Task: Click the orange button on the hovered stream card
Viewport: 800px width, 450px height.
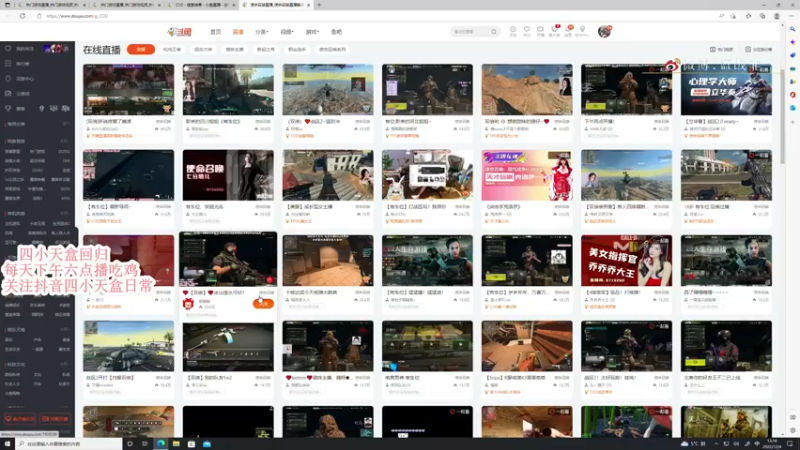Action: click(263, 304)
